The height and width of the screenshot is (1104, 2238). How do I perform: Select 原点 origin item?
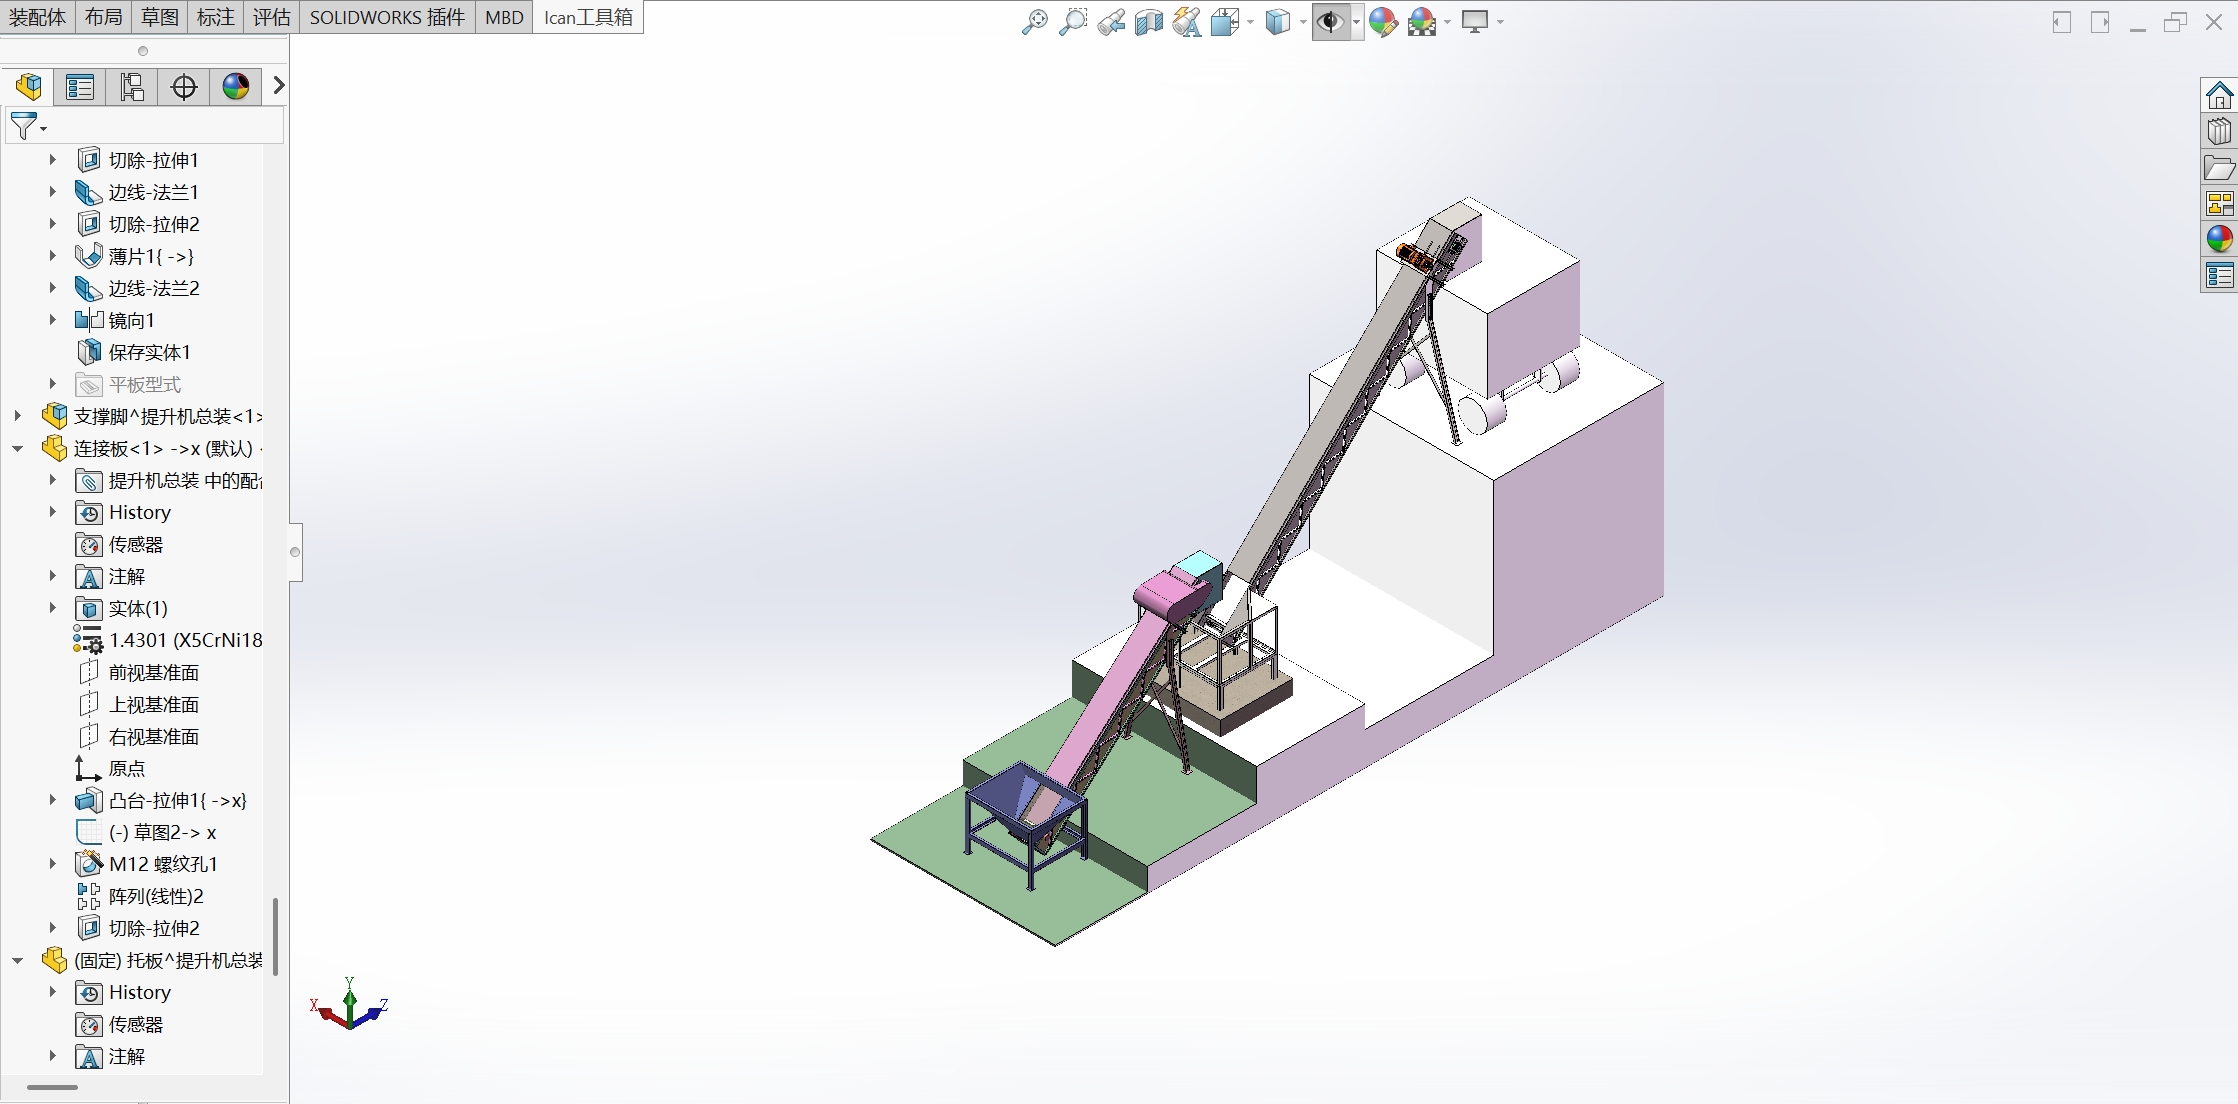pyautogui.click(x=126, y=768)
